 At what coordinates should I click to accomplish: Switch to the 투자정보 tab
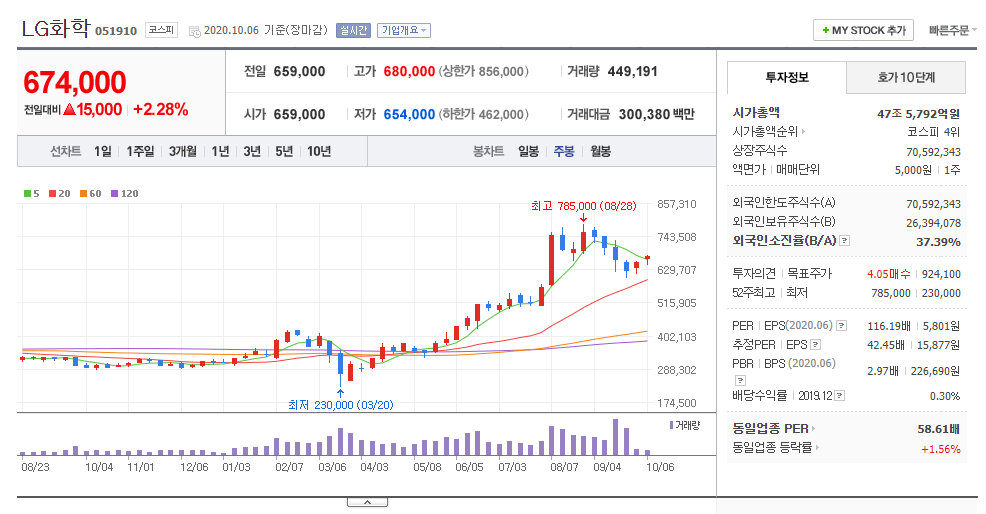point(787,77)
